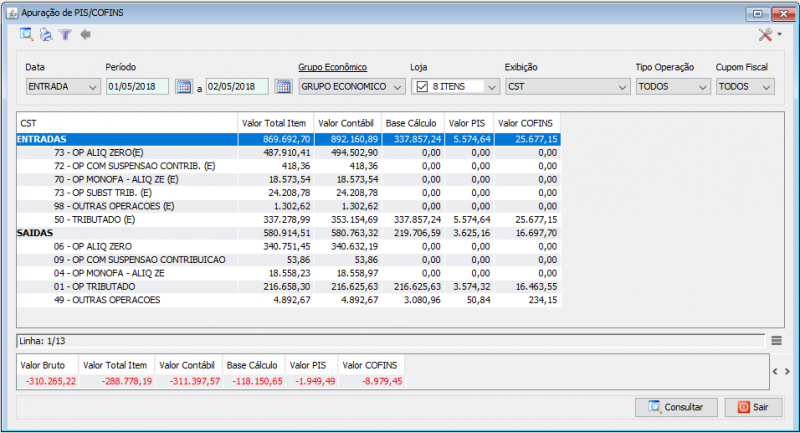Open the Cupom Fiscal TODOS dropdown
Screen dimensions: 800x433
745,87
